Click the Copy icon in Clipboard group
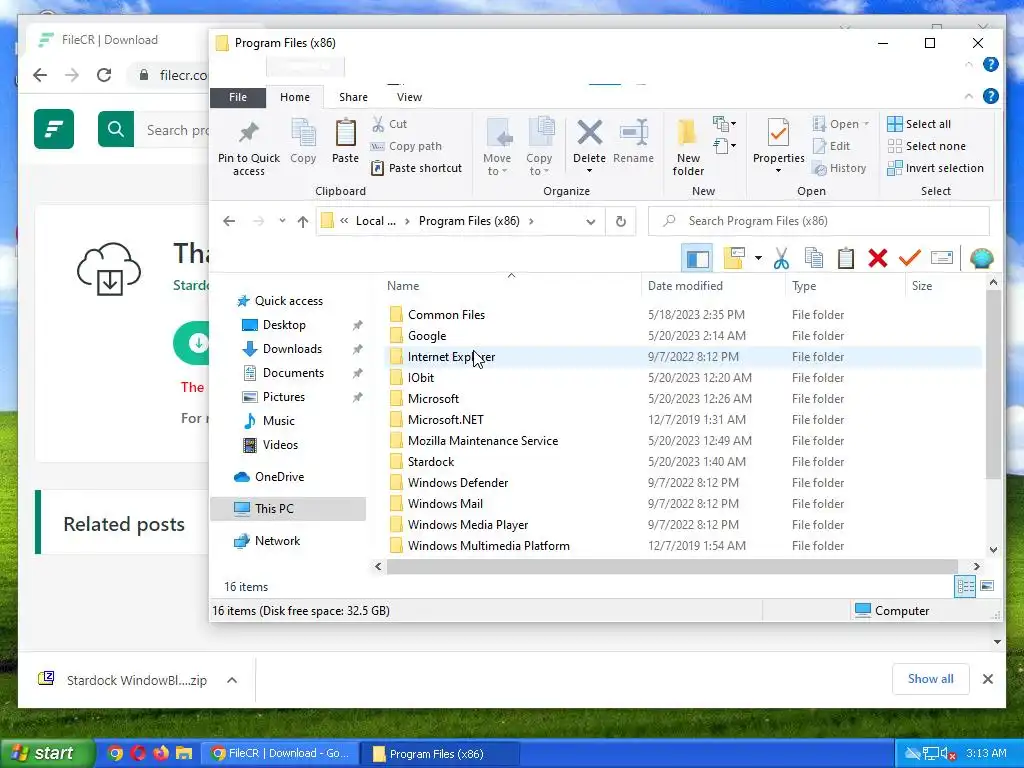 coord(303,133)
